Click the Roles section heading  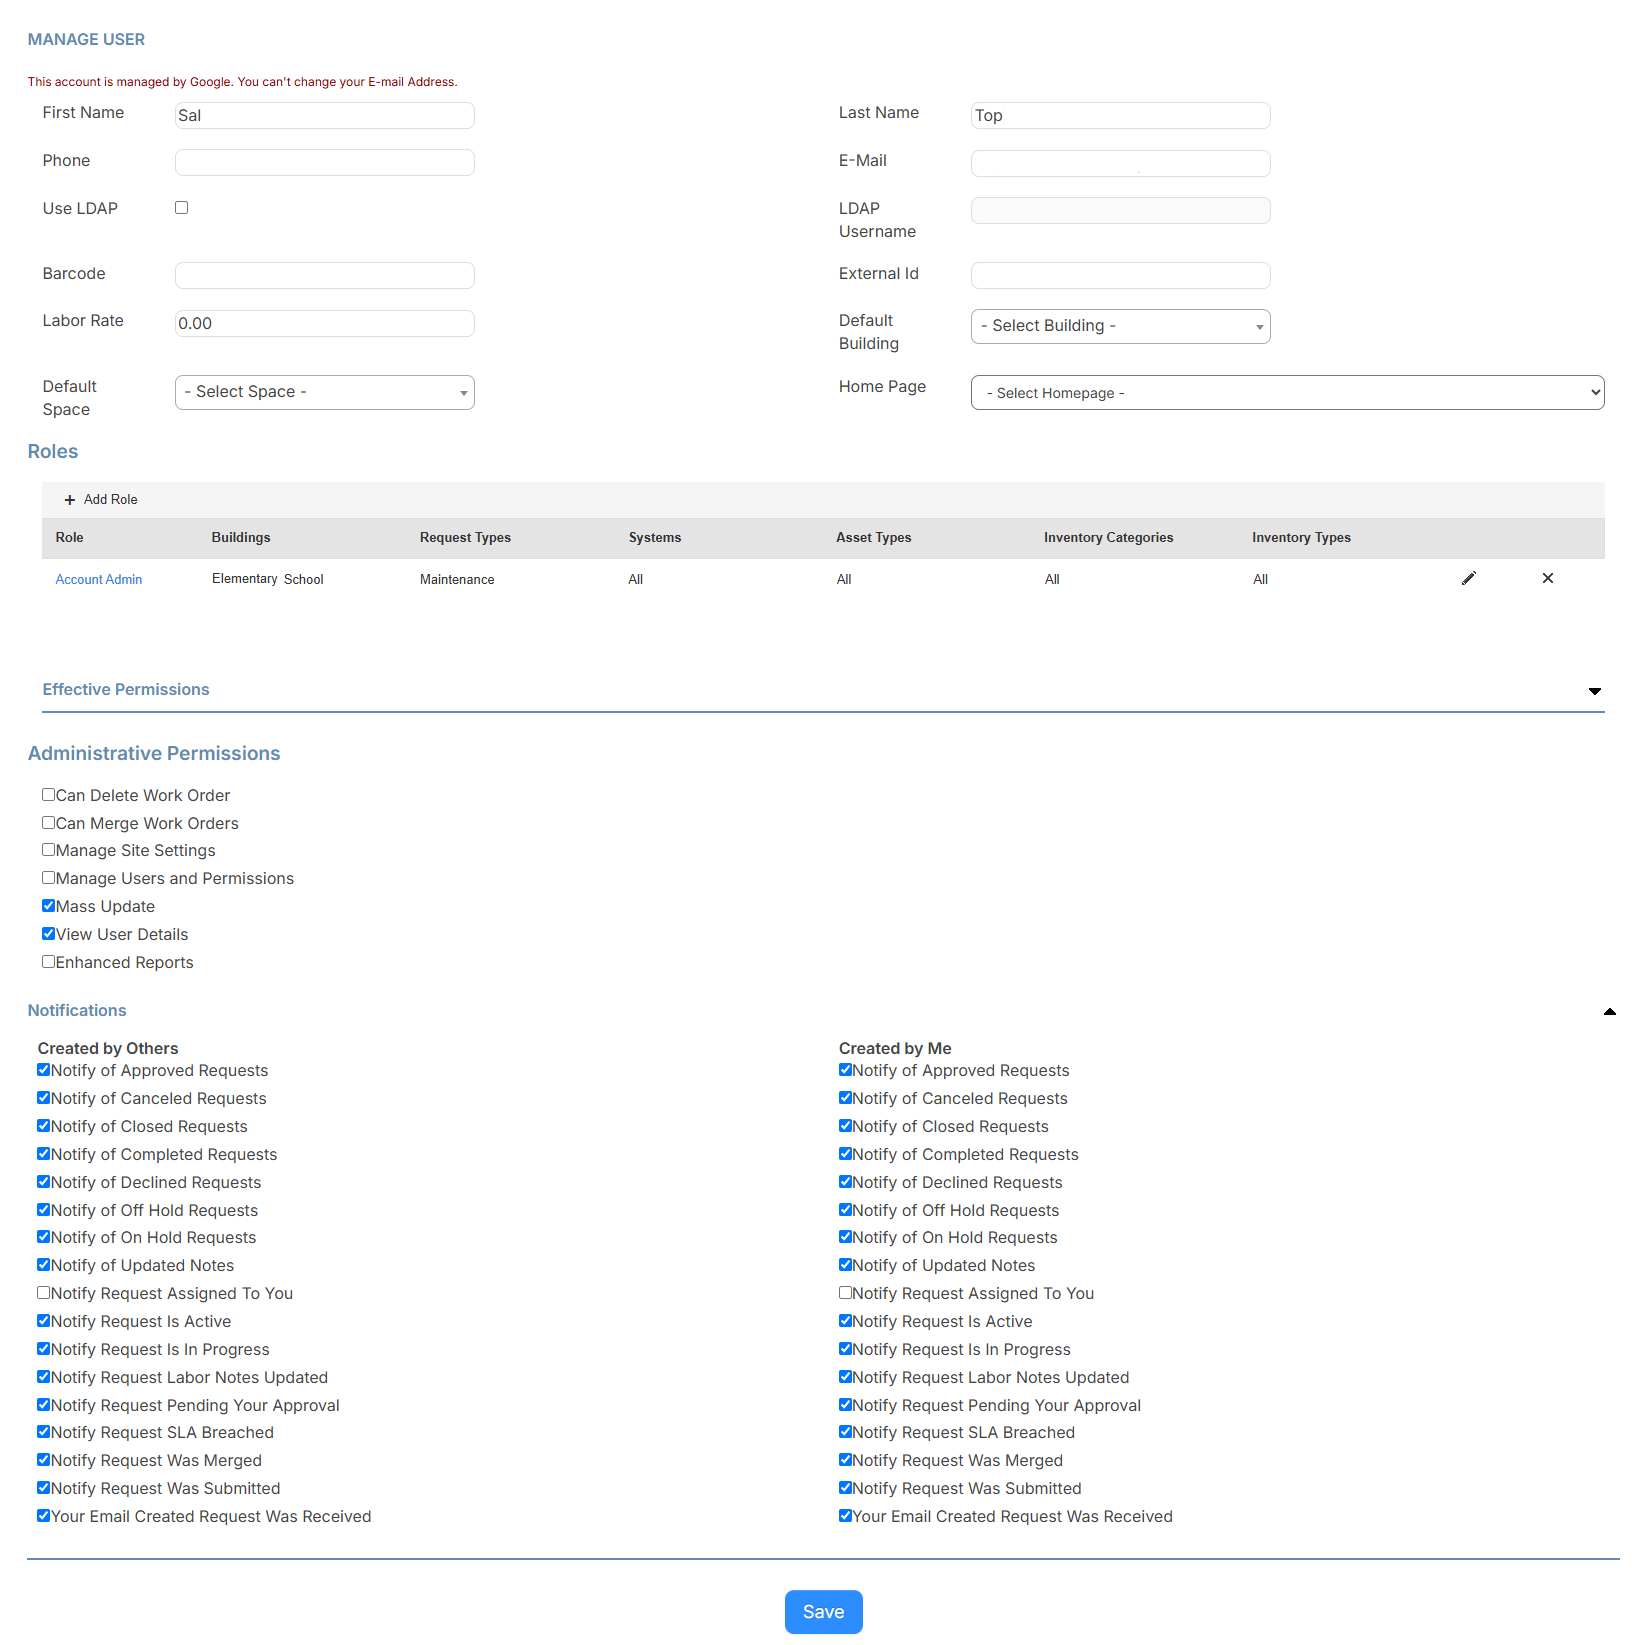(x=52, y=451)
